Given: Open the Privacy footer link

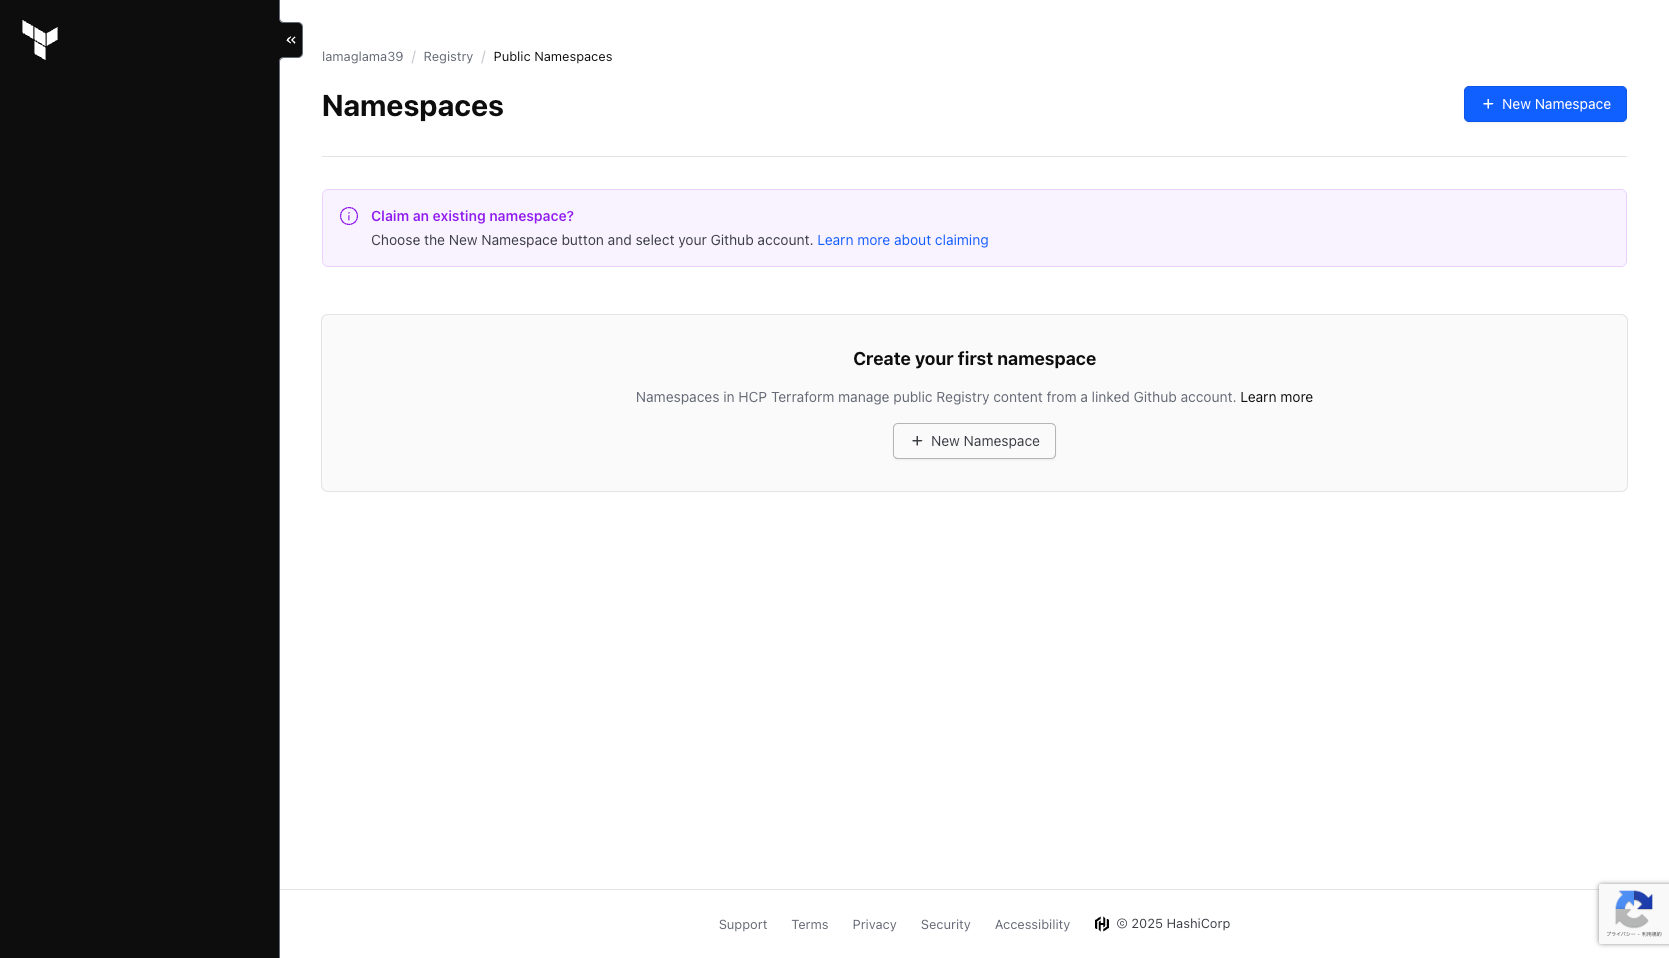Looking at the screenshot, I should click(874, 925).
